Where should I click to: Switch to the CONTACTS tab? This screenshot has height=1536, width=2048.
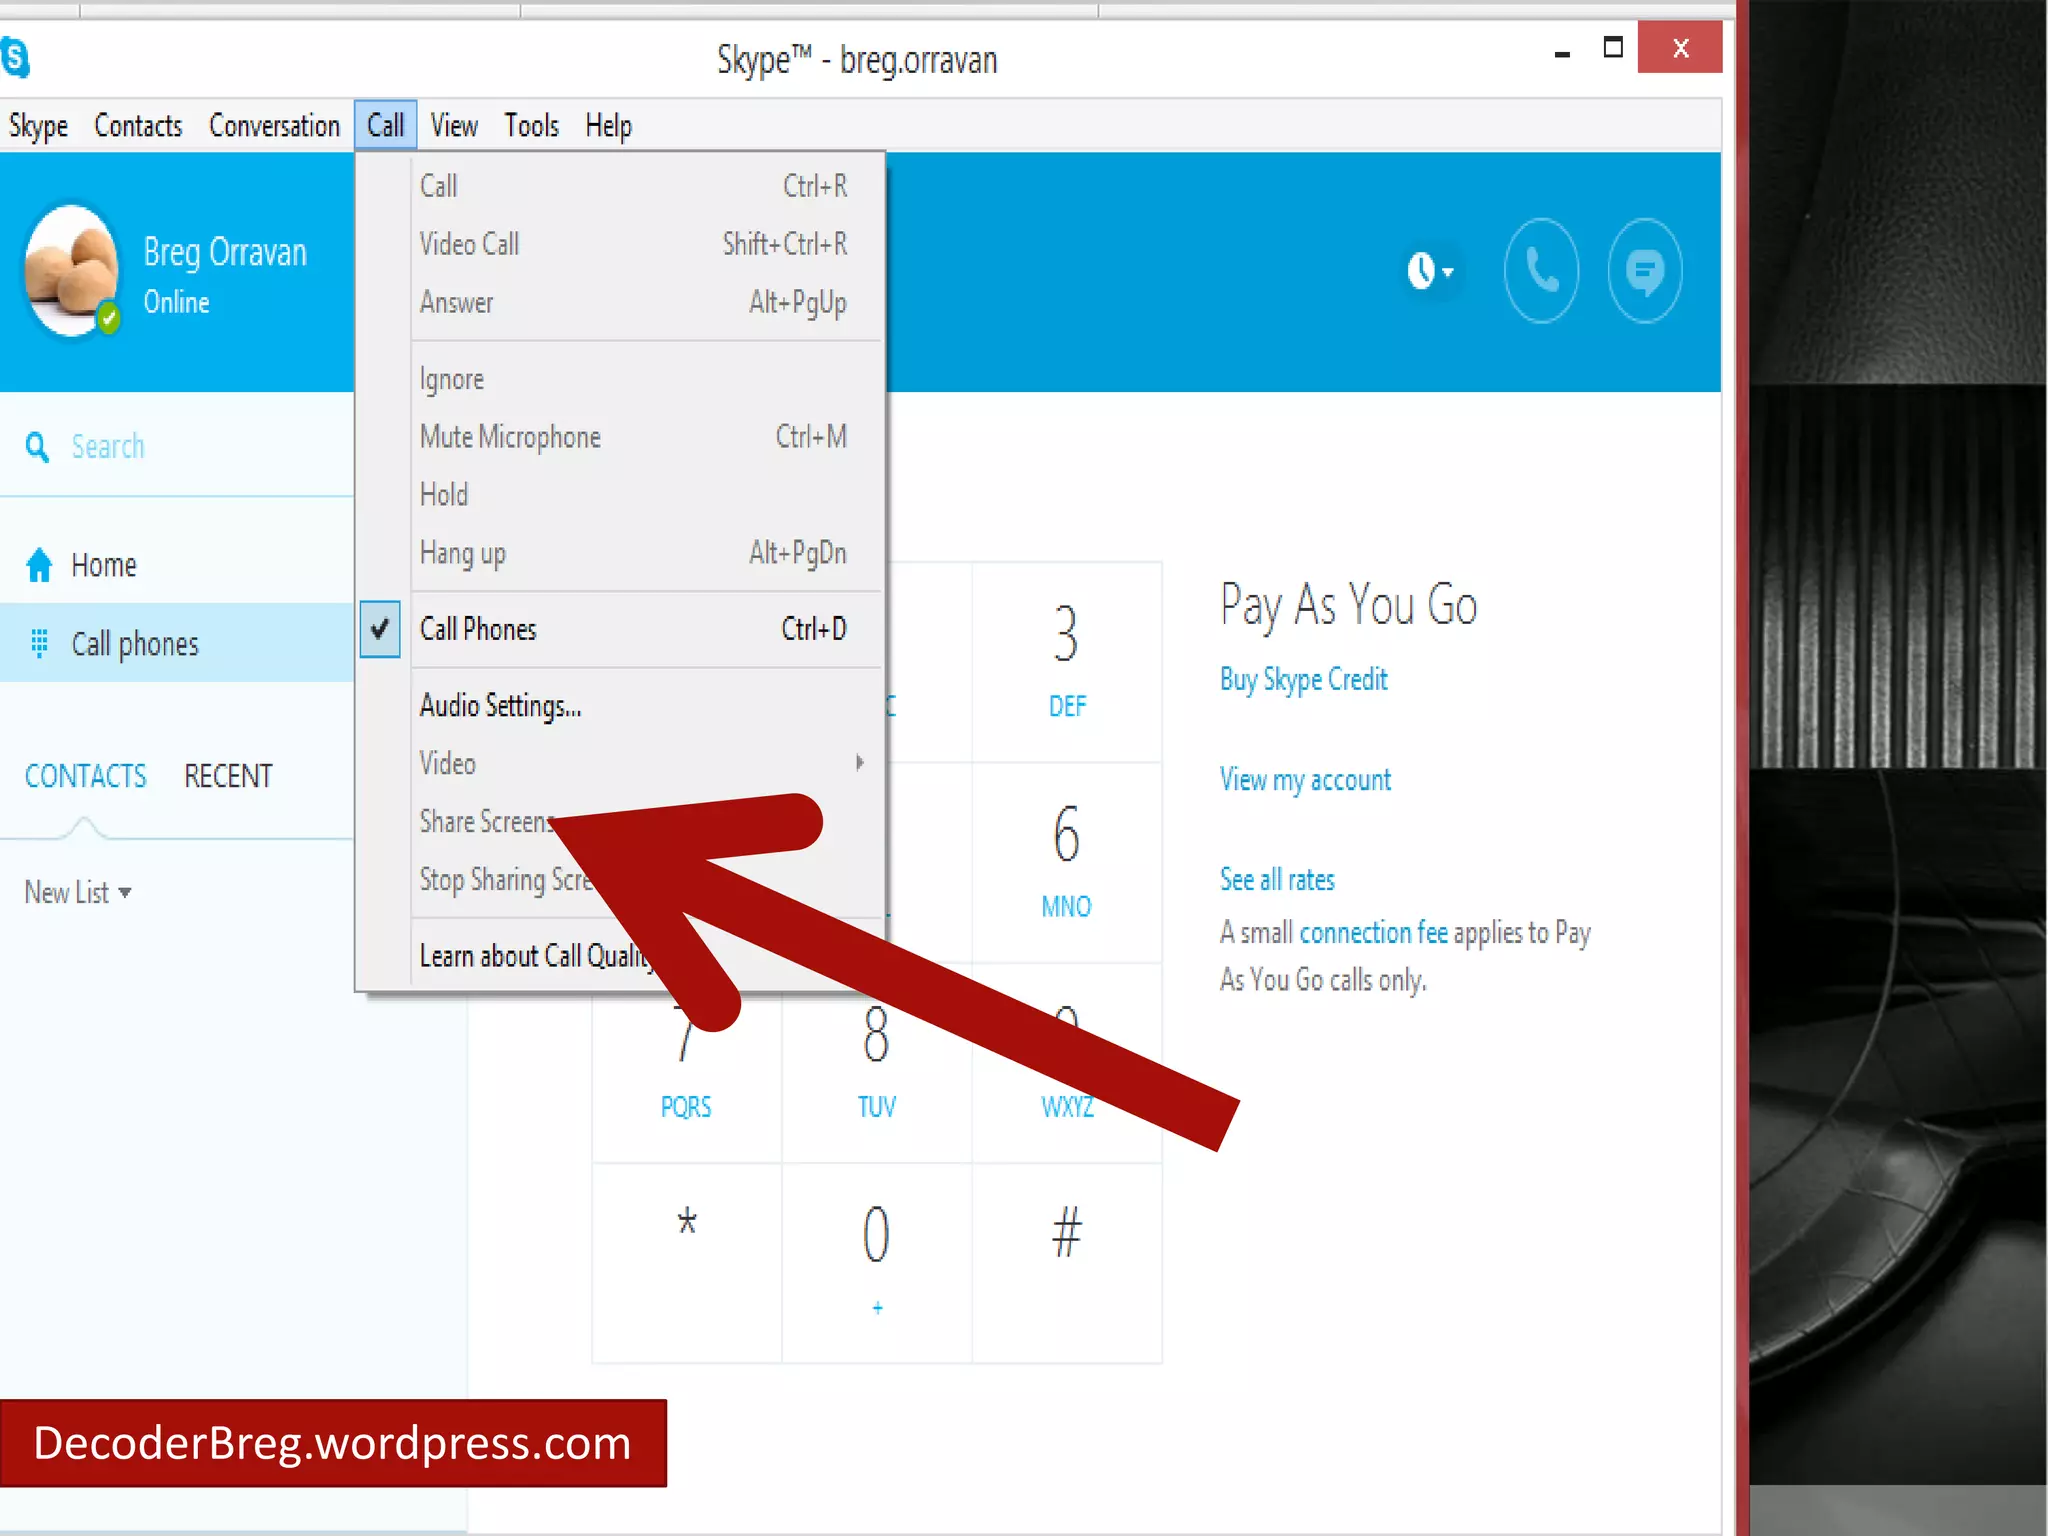click(x=85, y=776)
